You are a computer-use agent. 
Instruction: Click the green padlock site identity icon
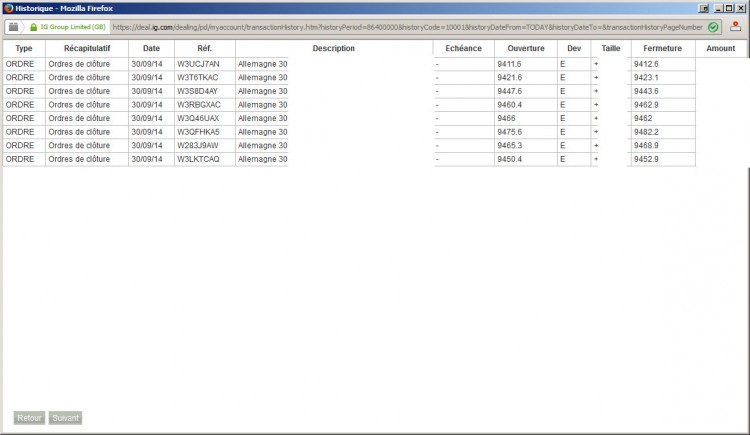(x=33, y=27)
